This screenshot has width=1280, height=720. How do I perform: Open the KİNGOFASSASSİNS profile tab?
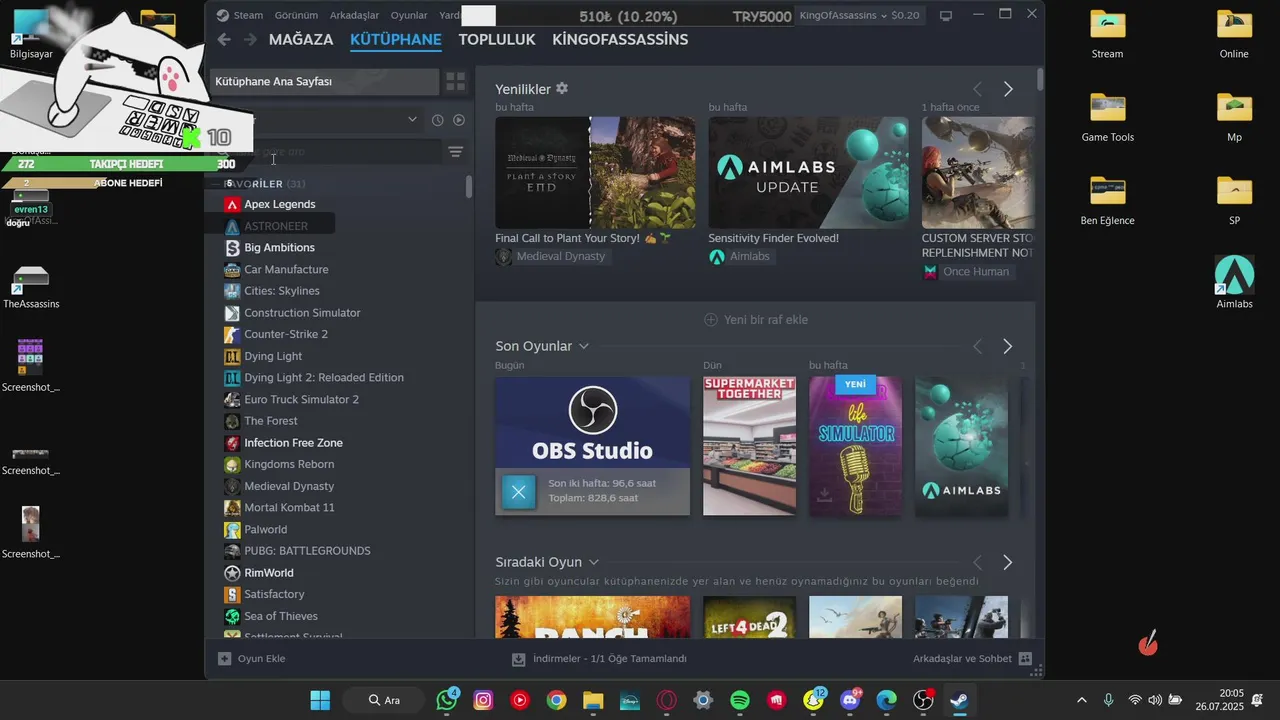[620, 39]
